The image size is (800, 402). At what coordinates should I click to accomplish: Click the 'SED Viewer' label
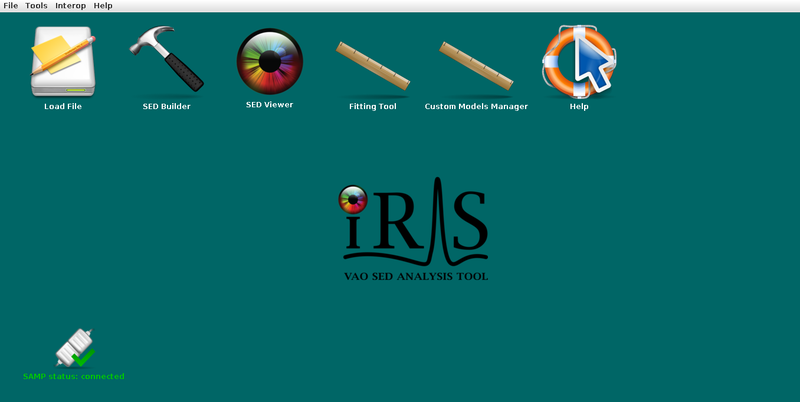coord(269,105)
